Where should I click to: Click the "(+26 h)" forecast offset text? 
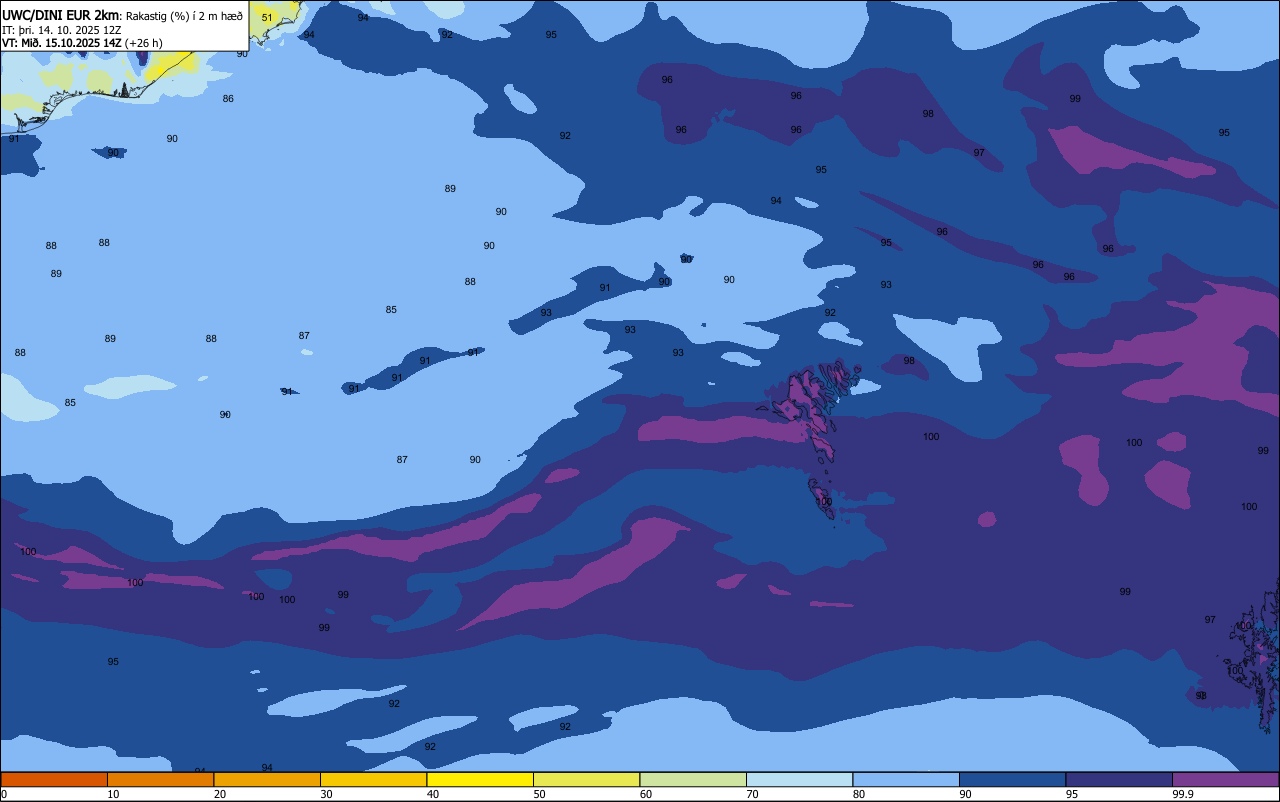pos(143,43)
